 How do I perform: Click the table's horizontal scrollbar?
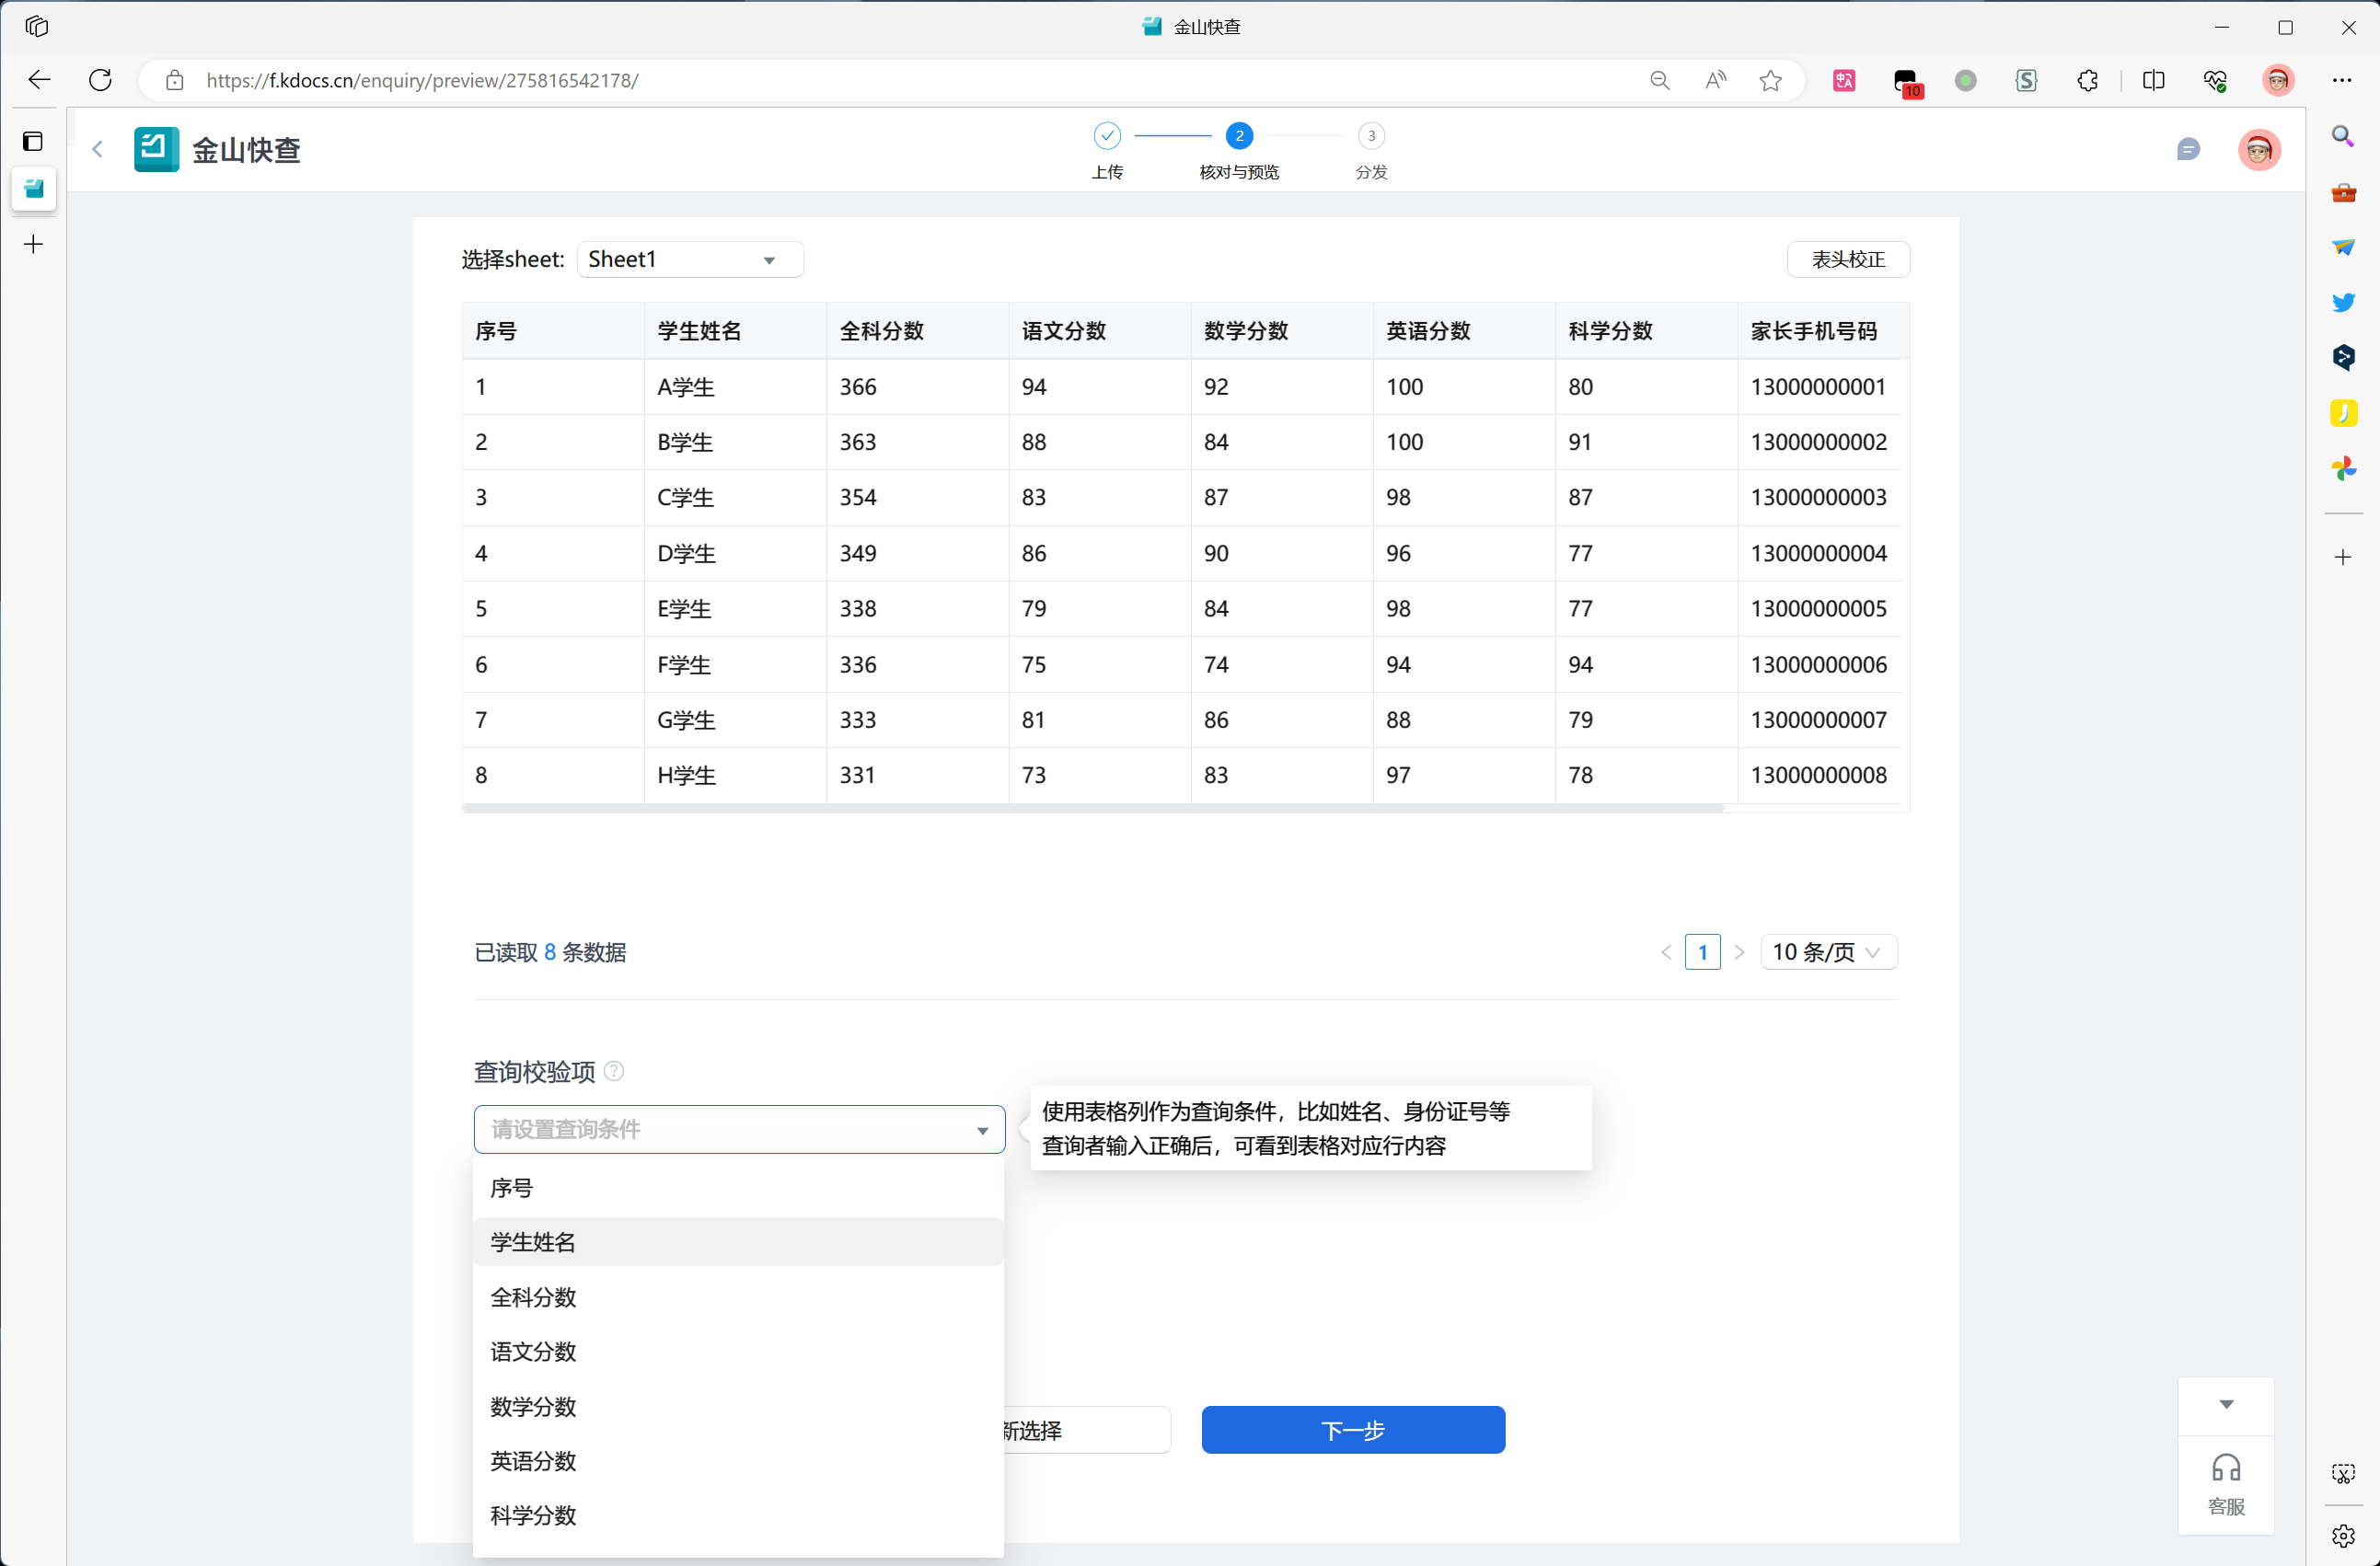coord(1092,808)
